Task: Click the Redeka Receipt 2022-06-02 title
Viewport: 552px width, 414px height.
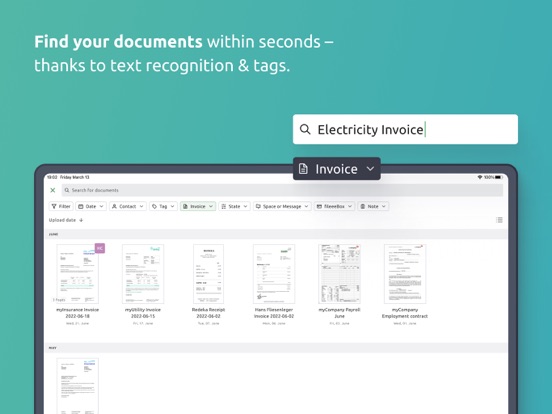Action: click(208, 313)
